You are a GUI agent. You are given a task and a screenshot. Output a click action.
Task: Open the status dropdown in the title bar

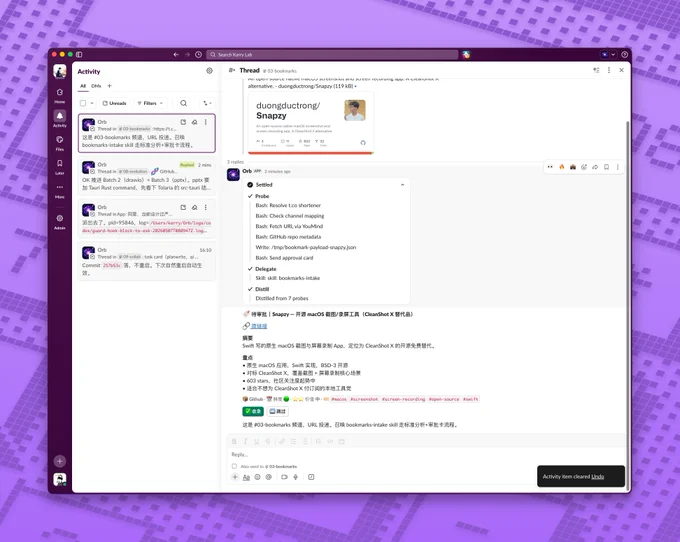coord(613,55)
